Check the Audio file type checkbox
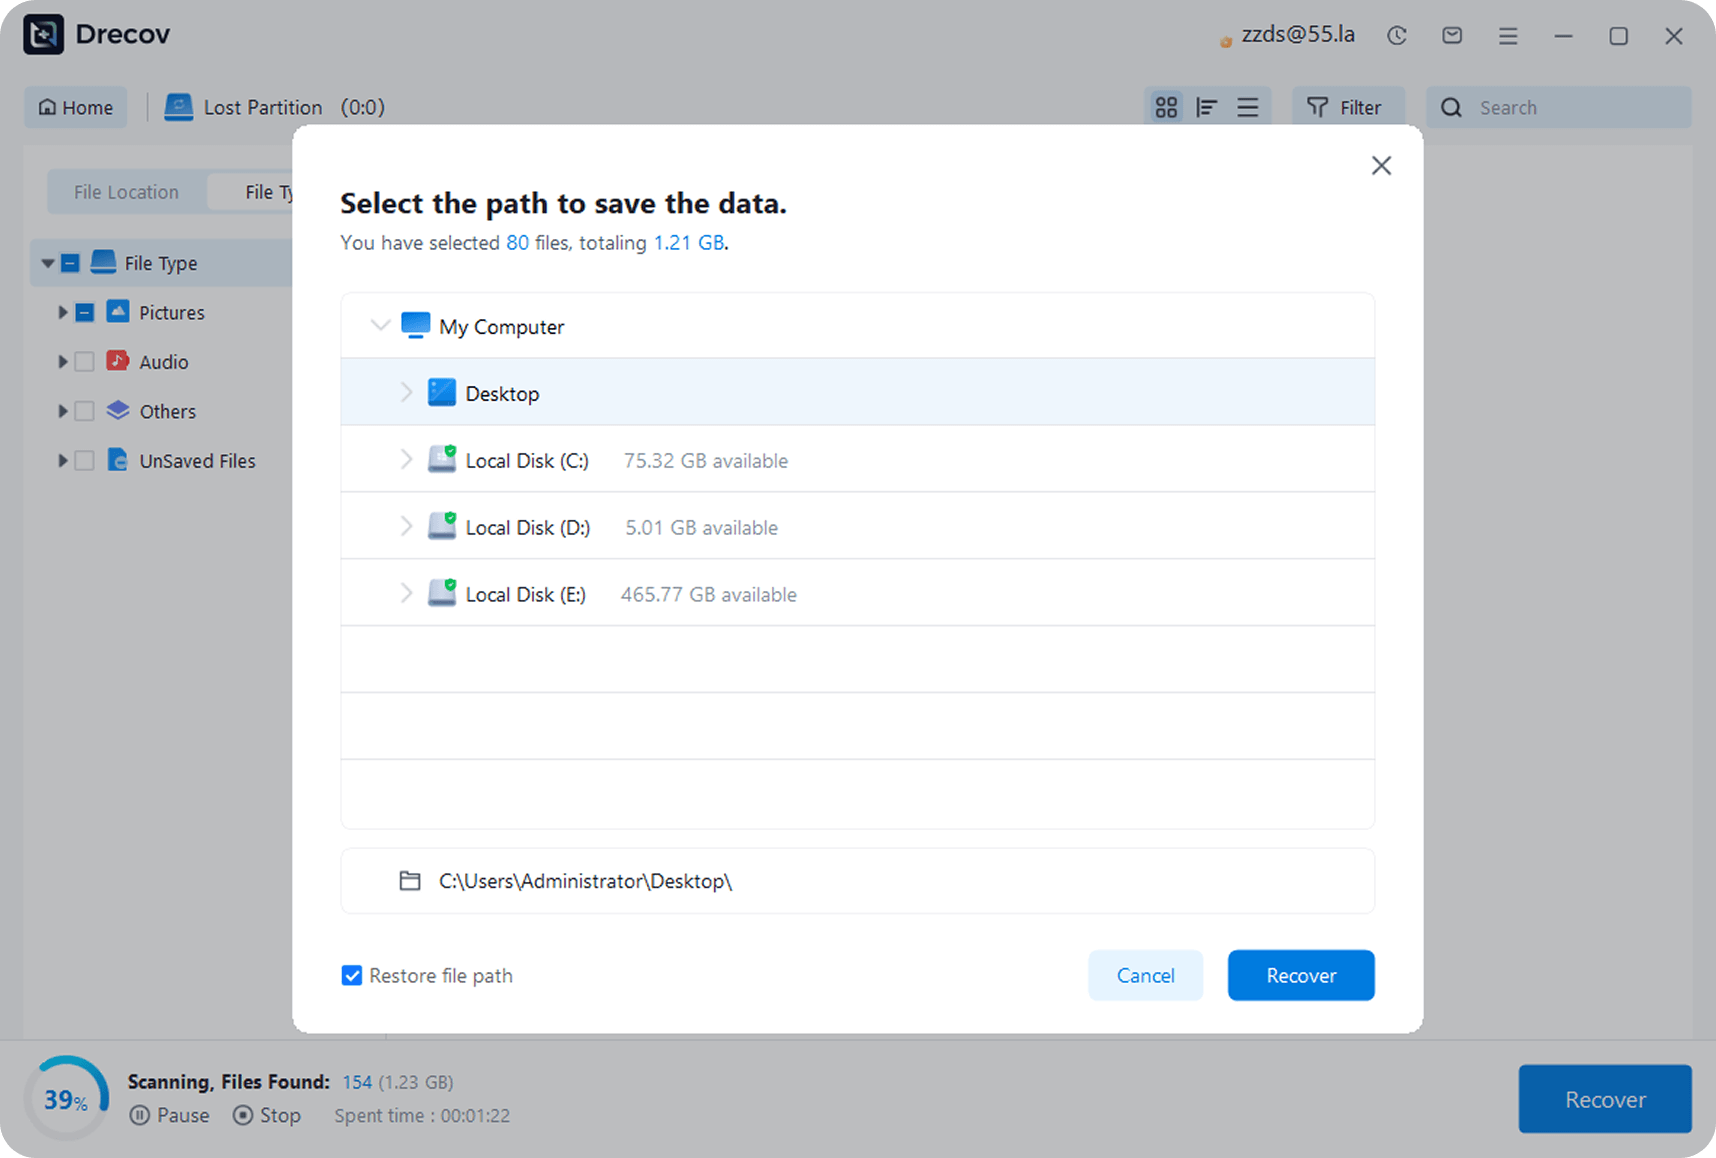Image resolution: width=1716 pixels, height=1158 pixels. [x=85, y=362]
